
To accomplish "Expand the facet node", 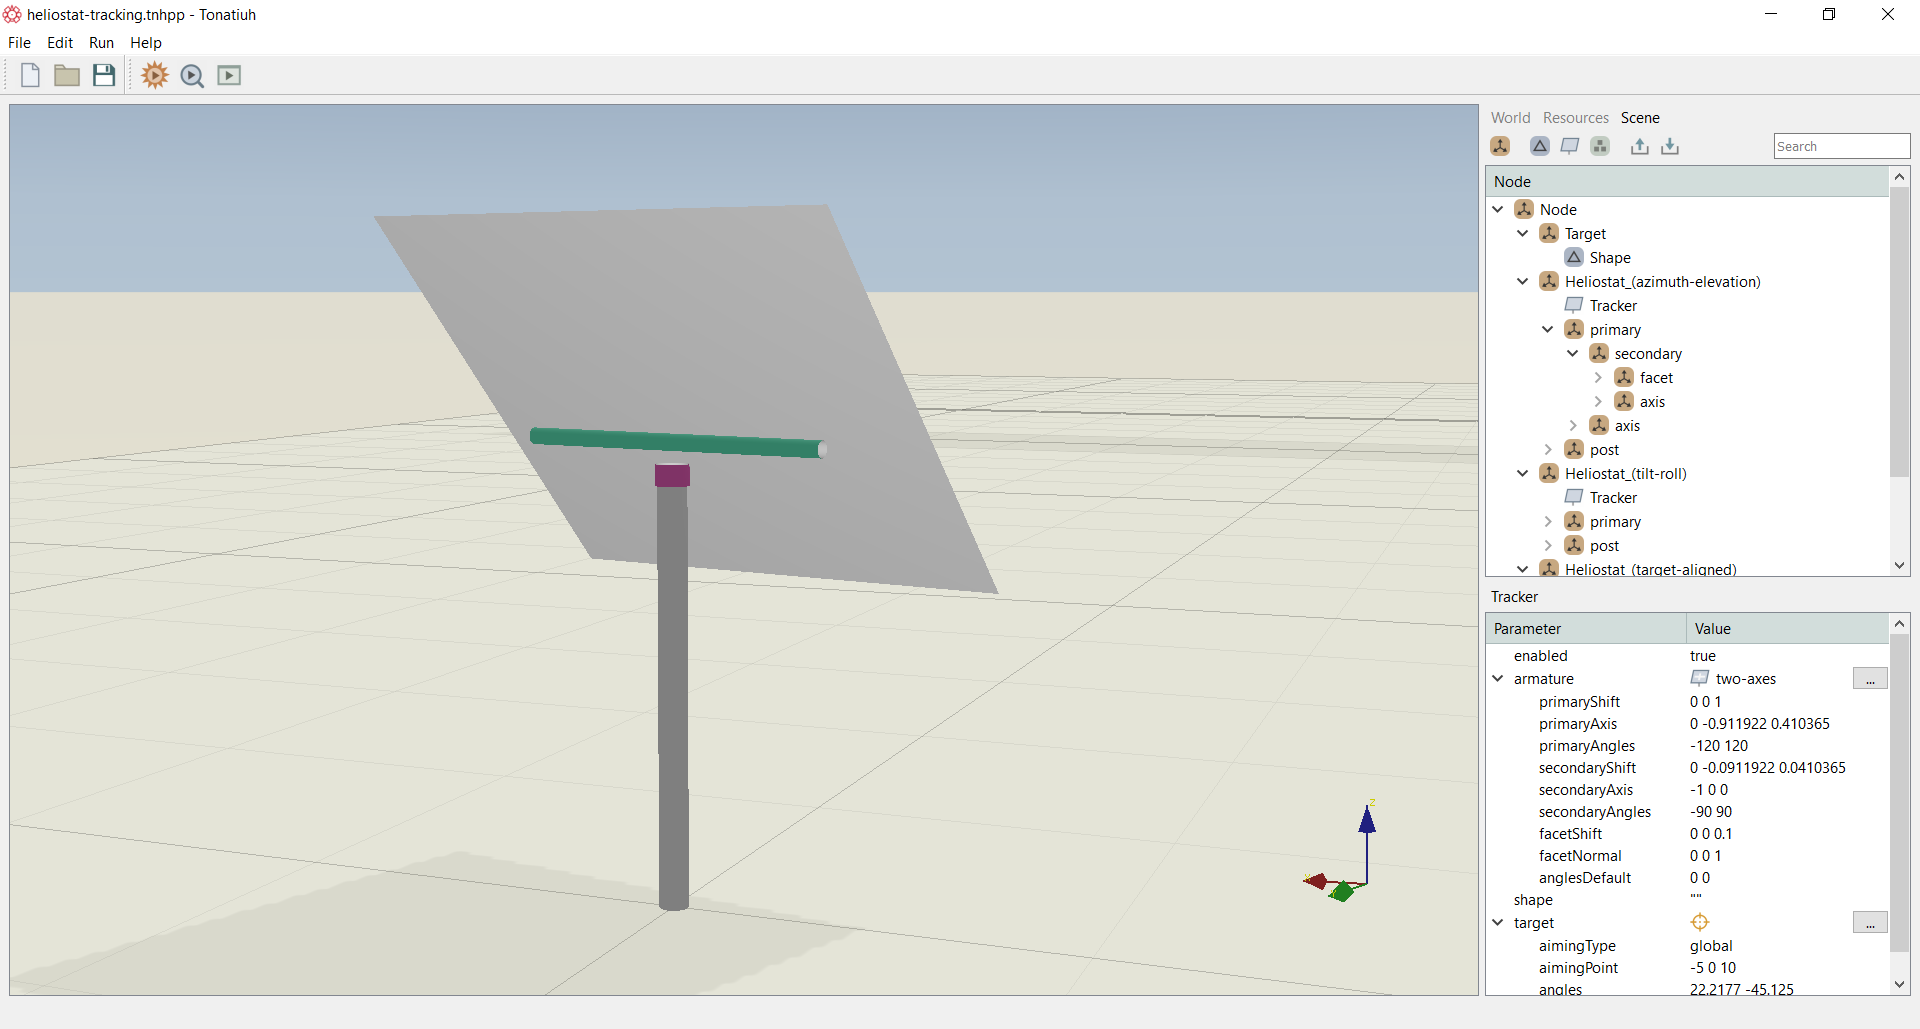I will coord(1598,378).
